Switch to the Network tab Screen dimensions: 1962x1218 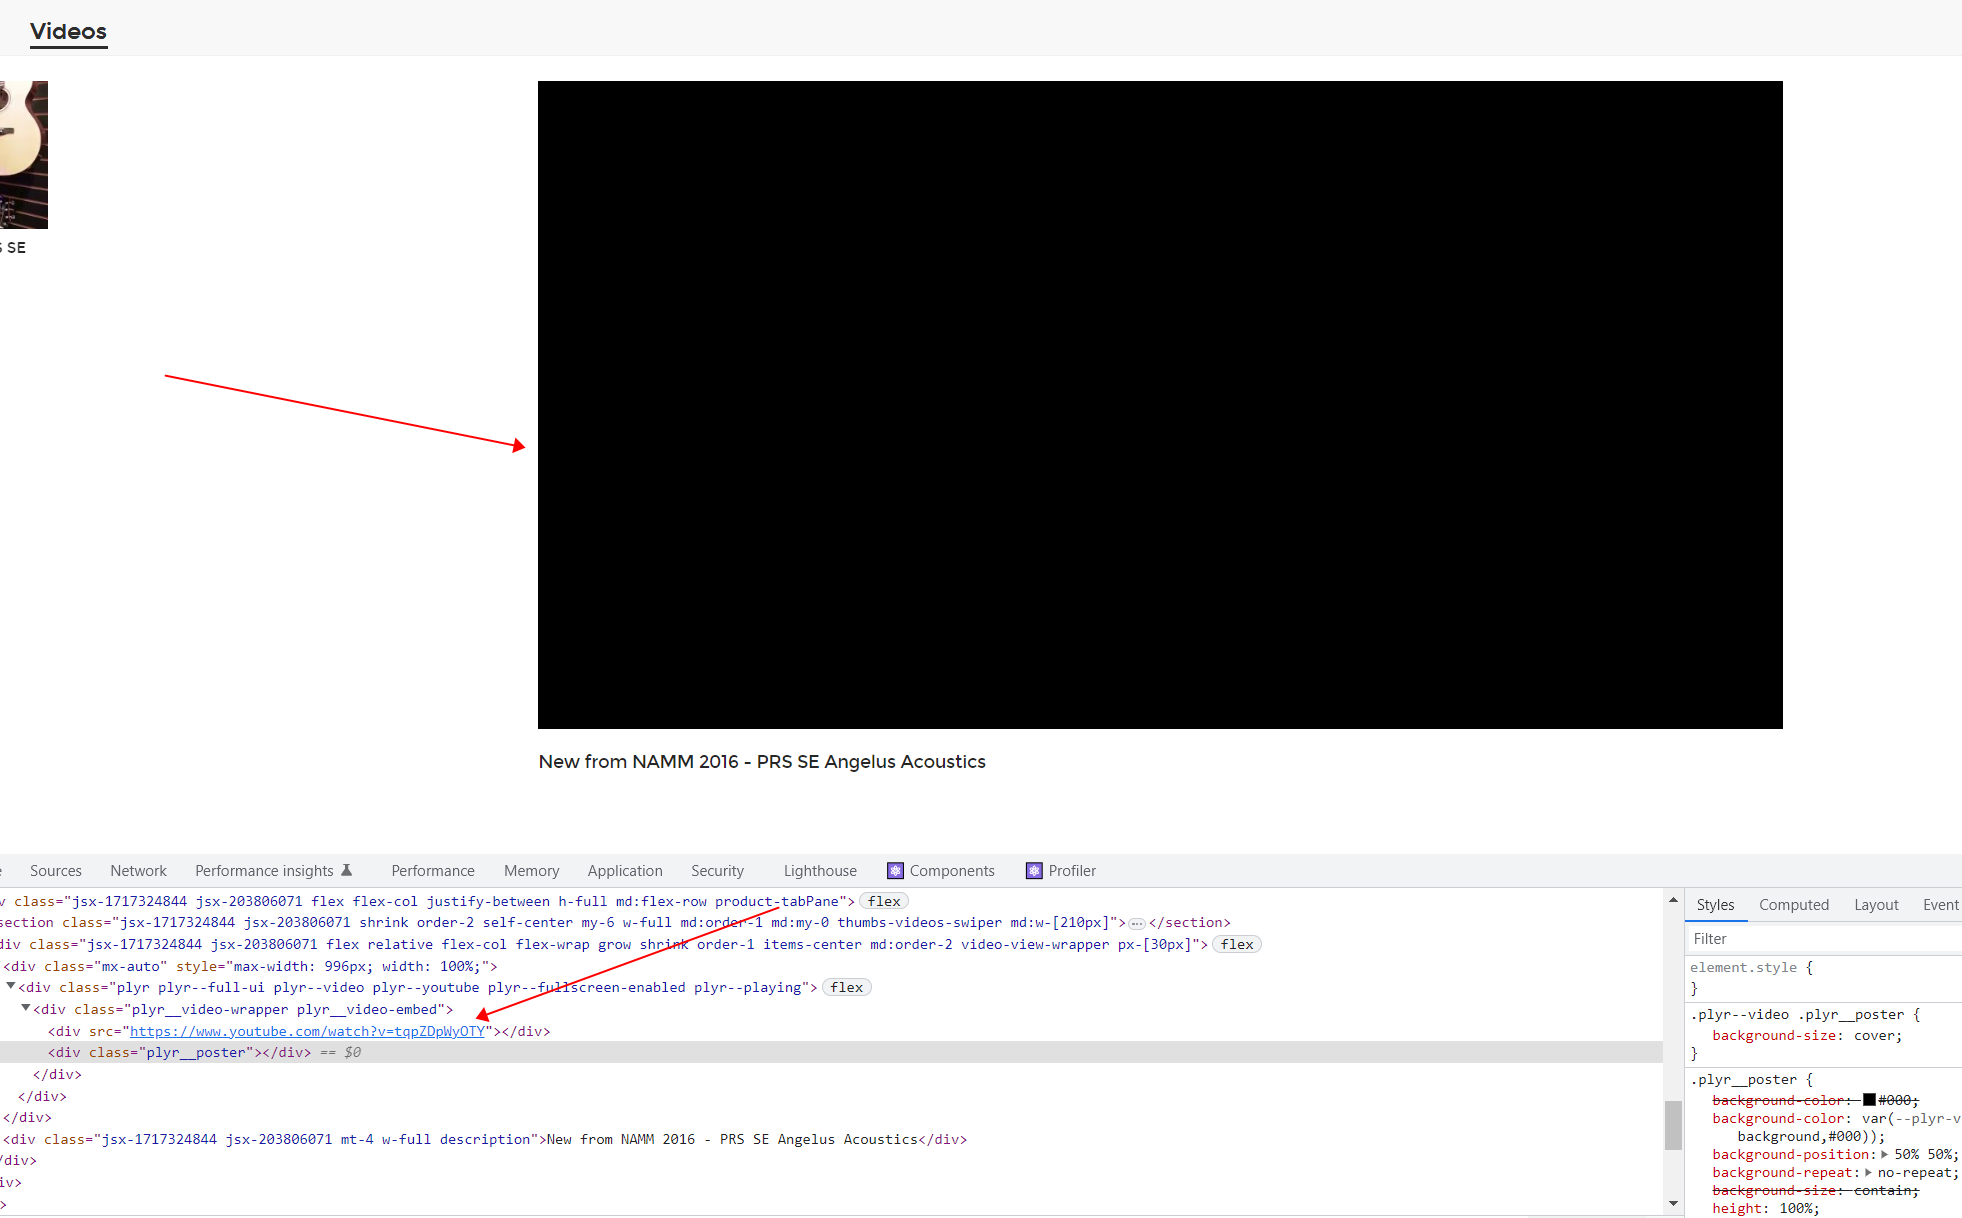click(138, 871)
